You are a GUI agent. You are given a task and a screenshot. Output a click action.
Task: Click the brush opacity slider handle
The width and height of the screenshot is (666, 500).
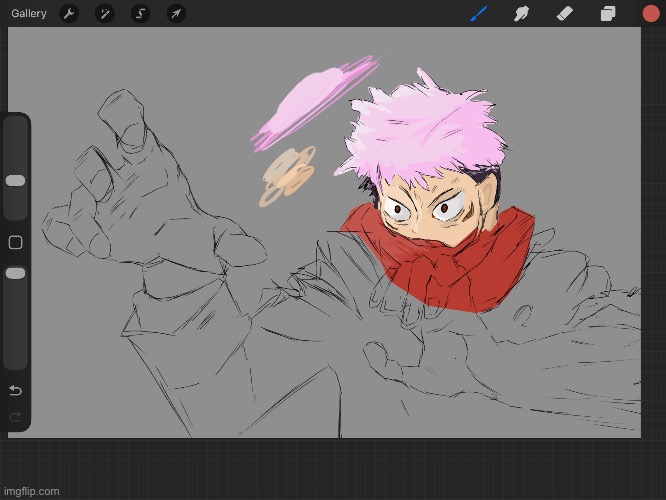click(16, 273)
